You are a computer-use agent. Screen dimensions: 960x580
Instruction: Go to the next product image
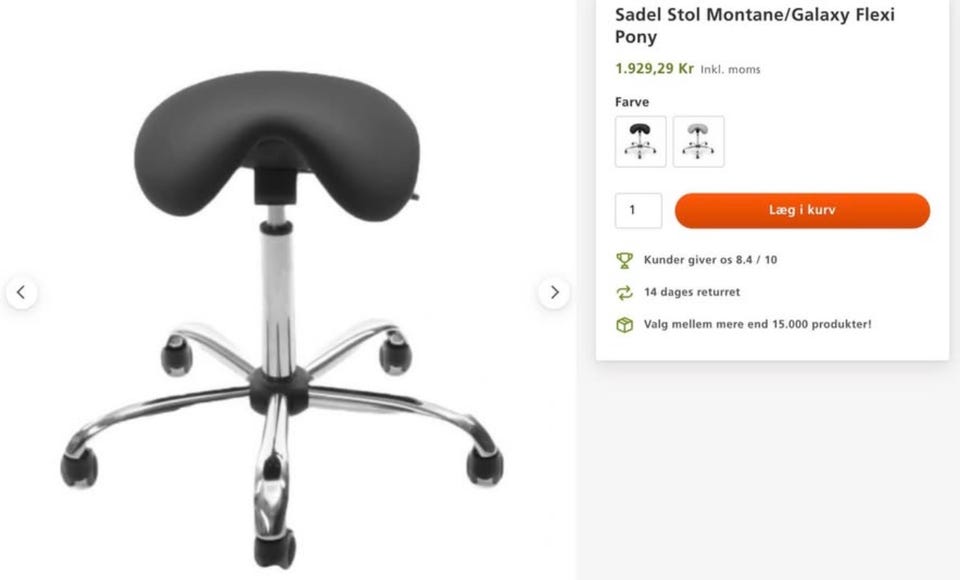[x=554, y=293]
